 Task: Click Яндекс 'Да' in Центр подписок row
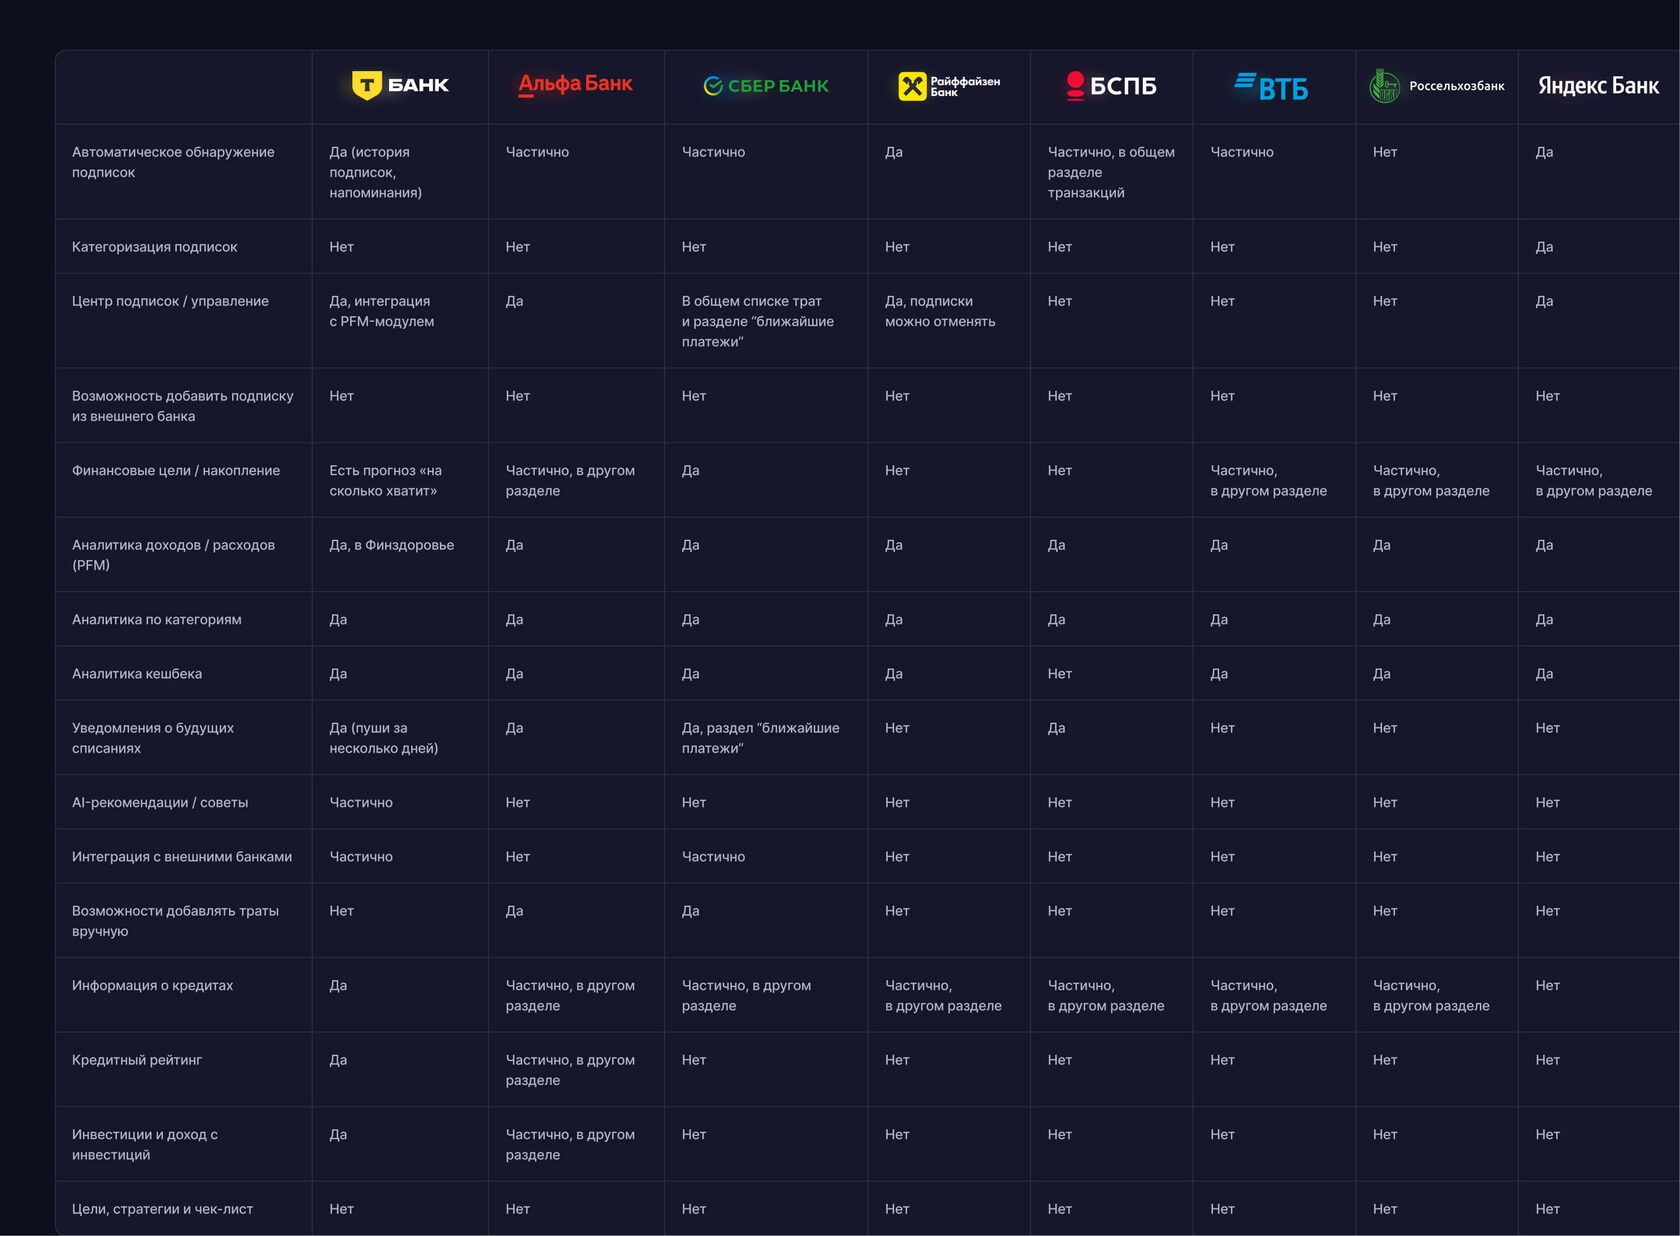1544,301
